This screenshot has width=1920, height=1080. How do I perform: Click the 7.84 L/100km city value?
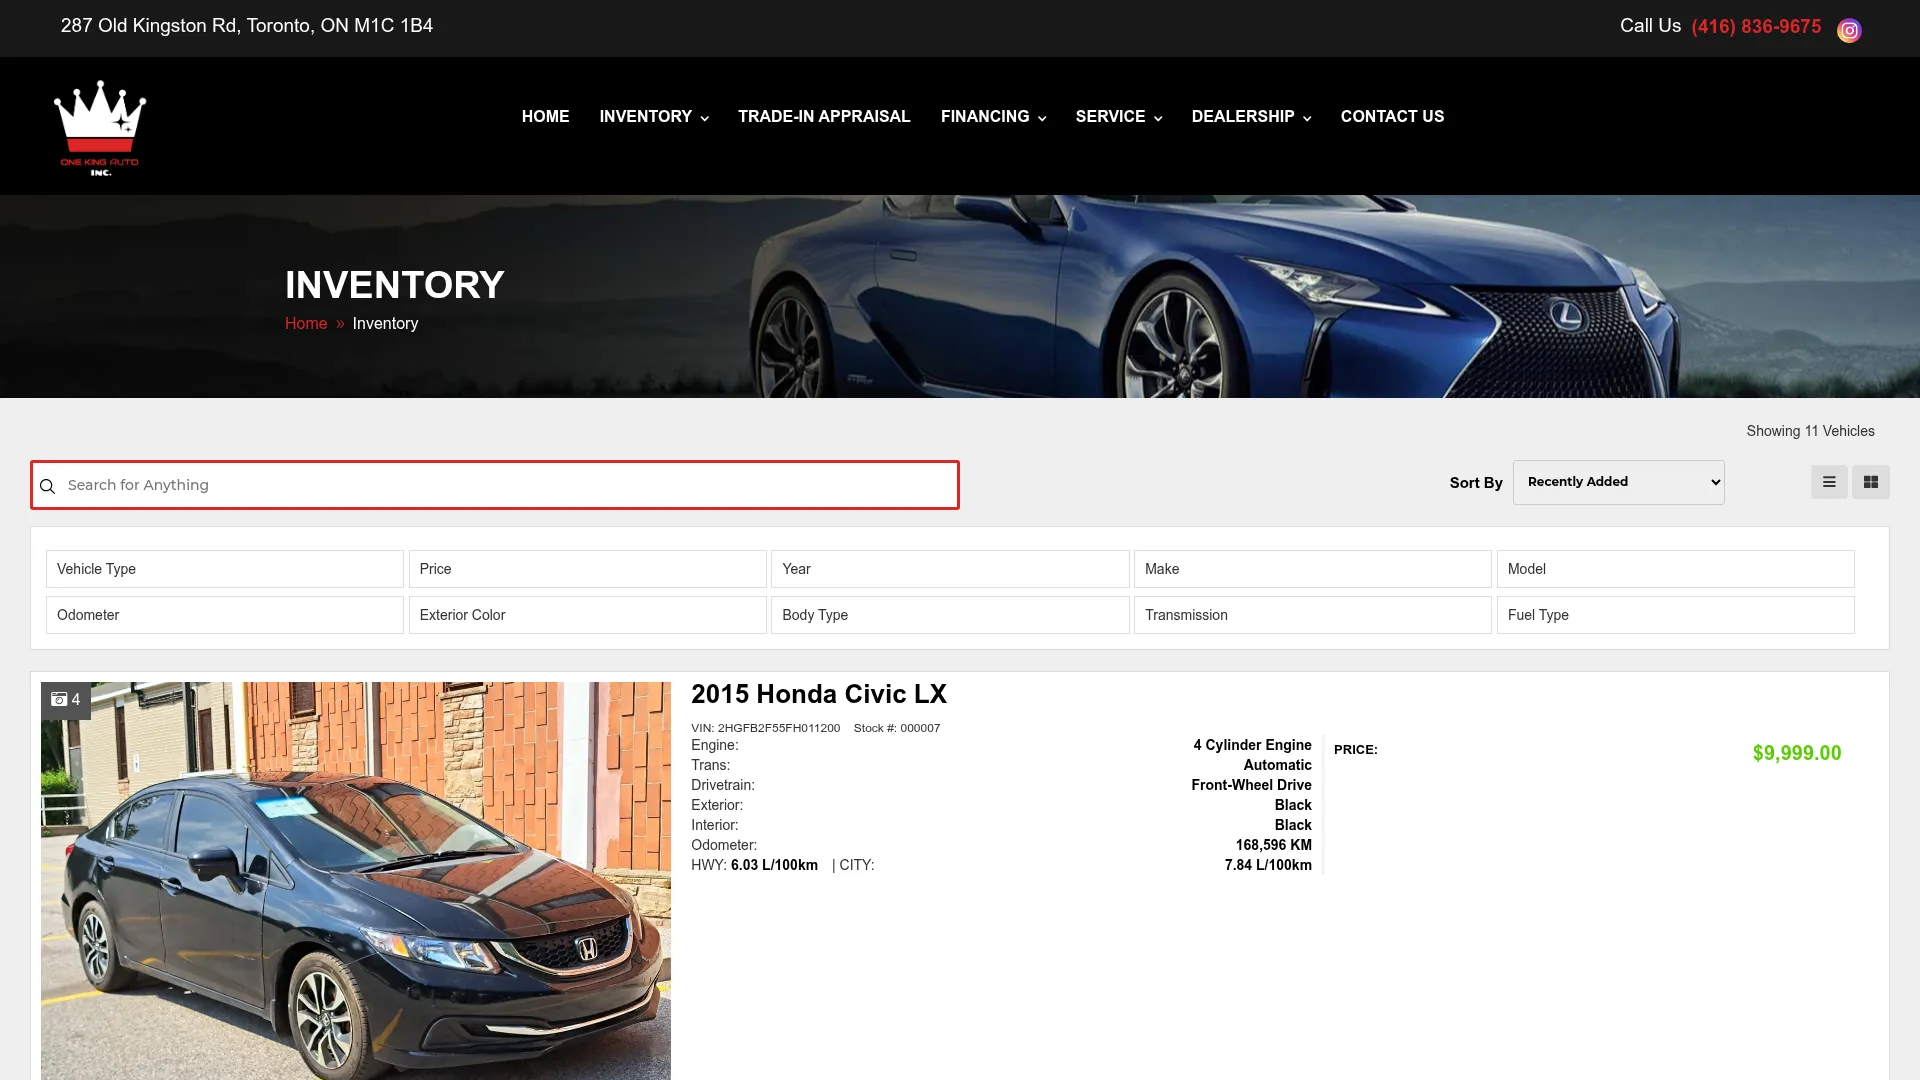1268,865
